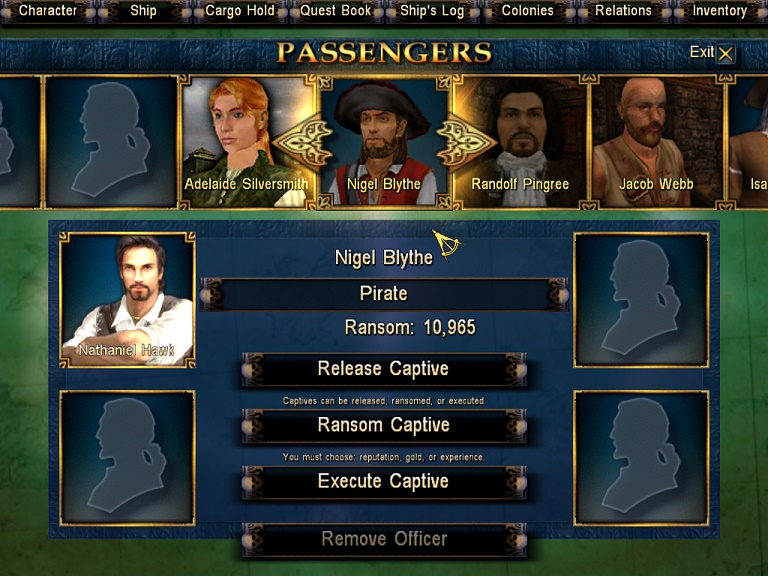Go to the Colonies tab
The height and width of the screenshot is (576, 768).
tap(528, 11)
